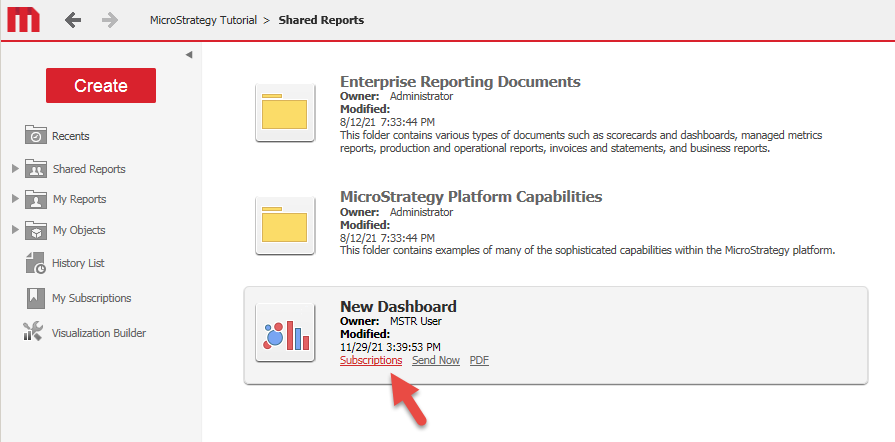Click the forward navigation arrow
895x442 pixels.
(x=110, y=20)
